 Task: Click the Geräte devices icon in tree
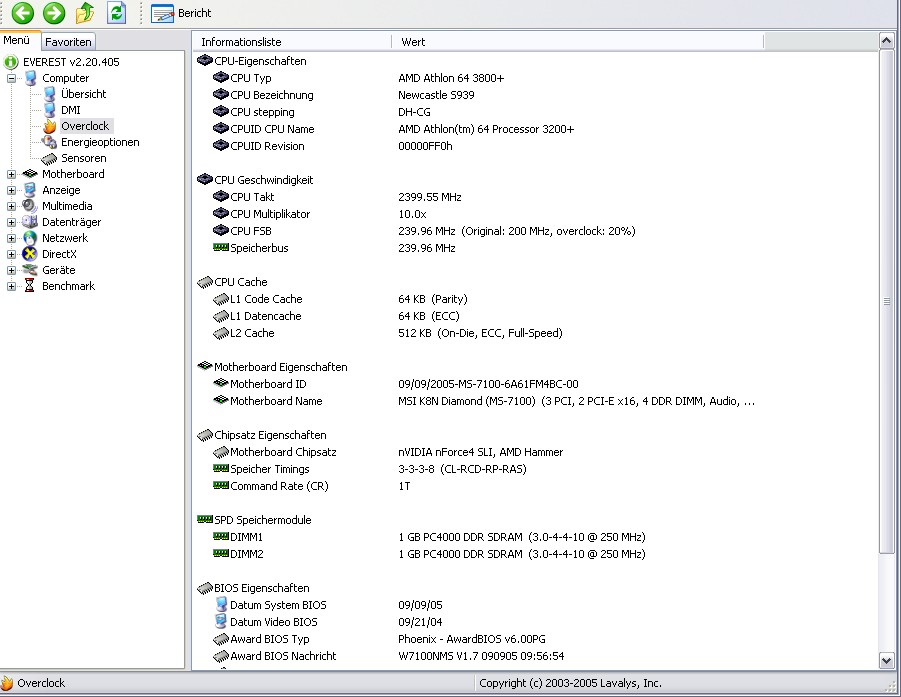click(30, 270)
